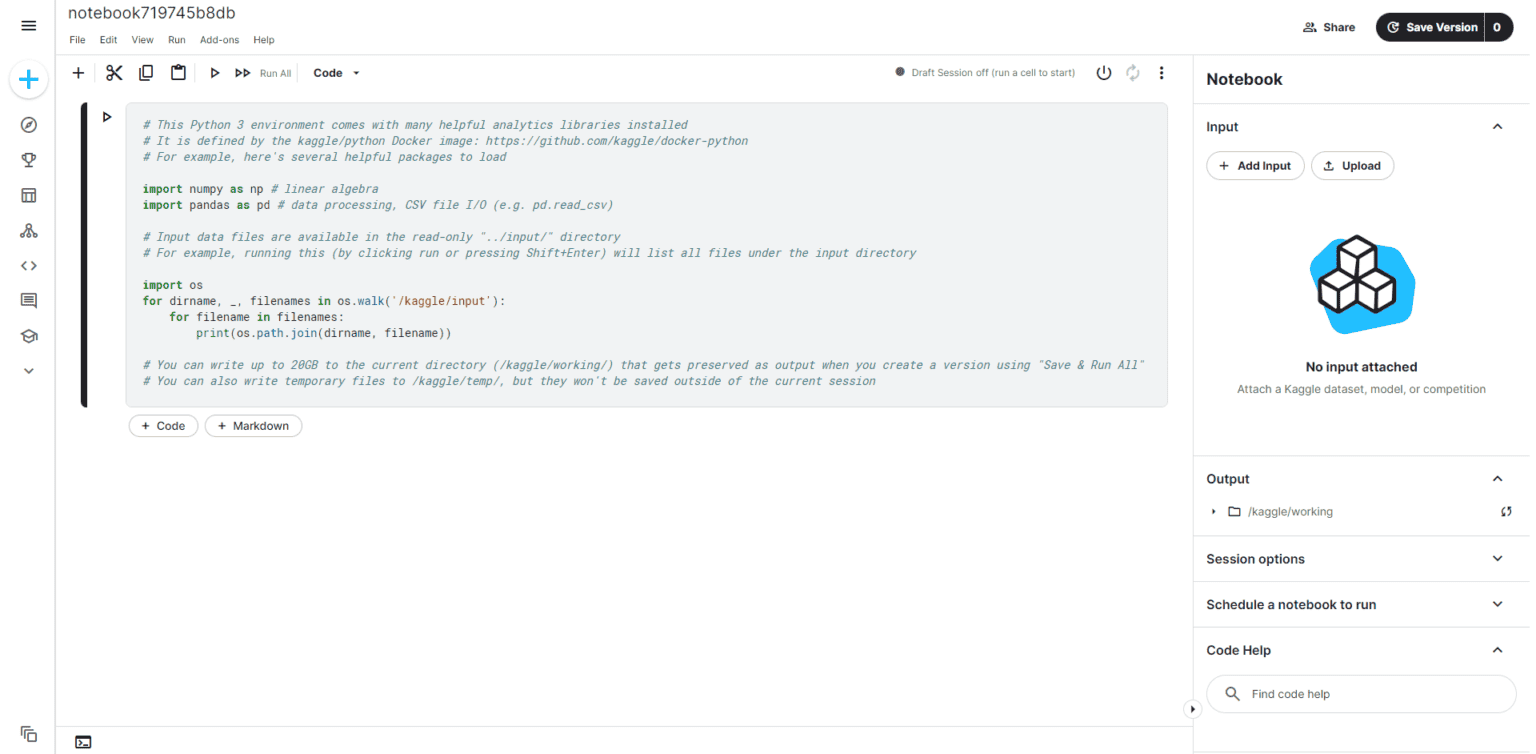Toggle the session power switch
The height and width of the screenshot is (754, 1536).
point(1103,72)
